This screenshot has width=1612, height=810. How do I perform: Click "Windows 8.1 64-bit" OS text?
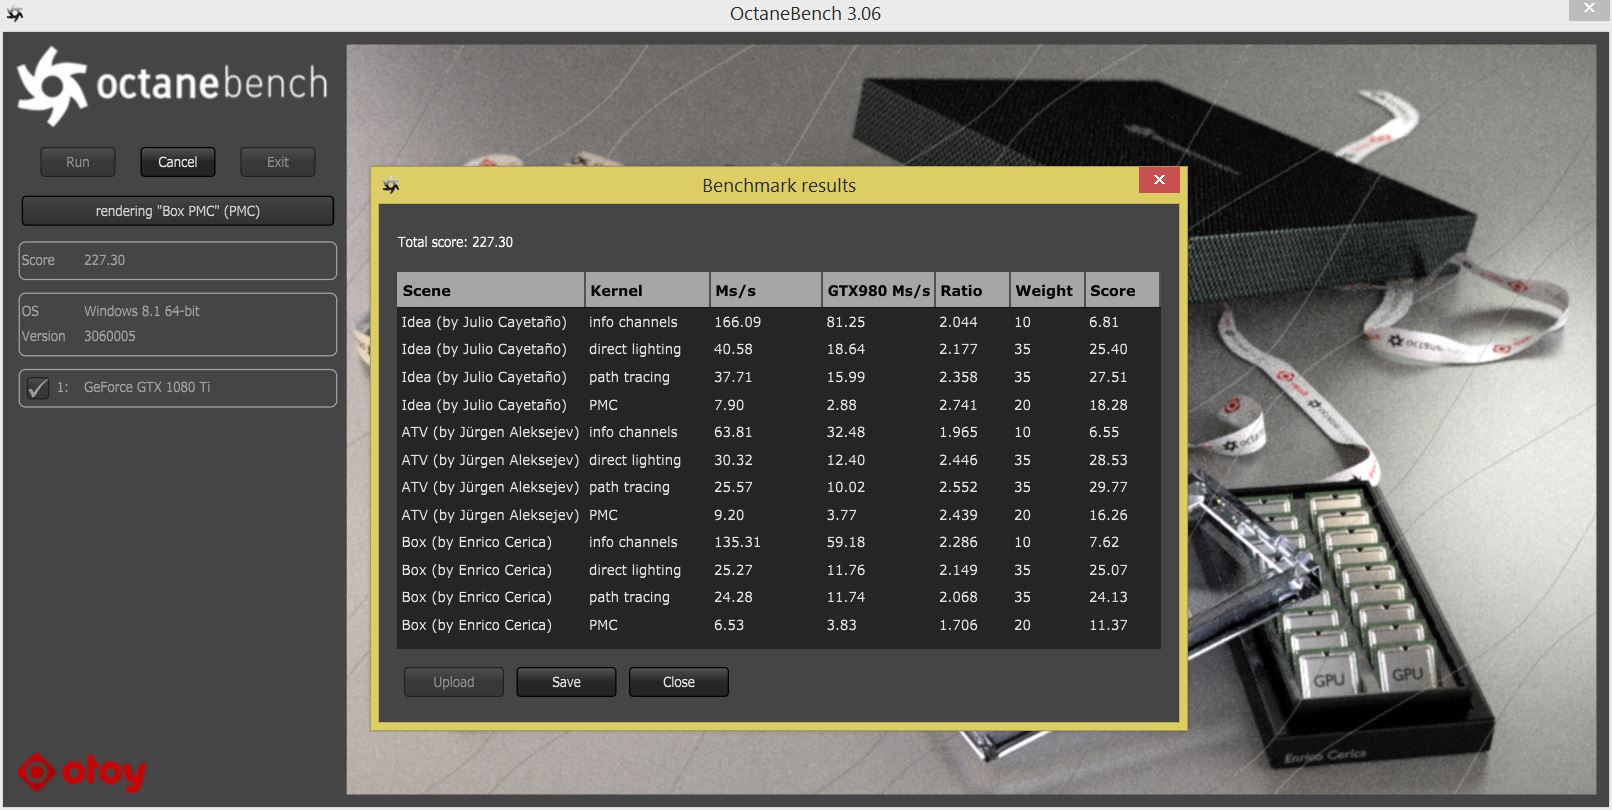(142, 311)
